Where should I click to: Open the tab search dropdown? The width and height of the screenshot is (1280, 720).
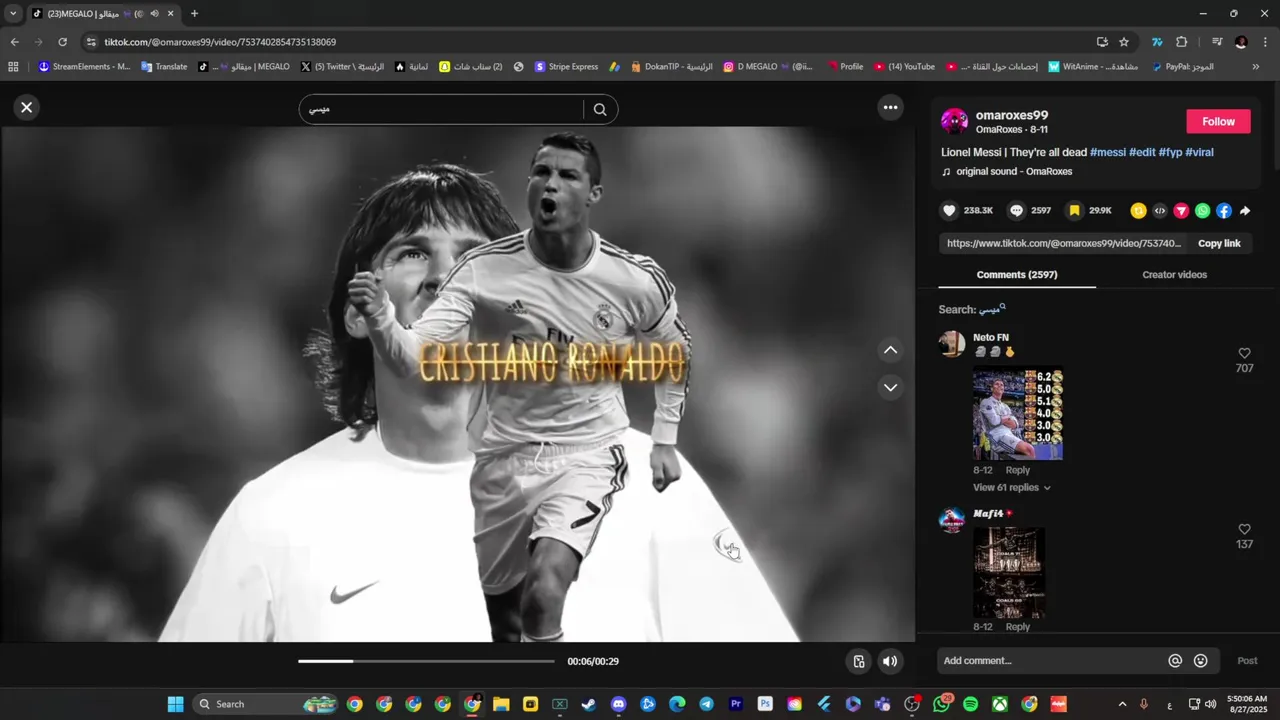(x=12, y=14)
